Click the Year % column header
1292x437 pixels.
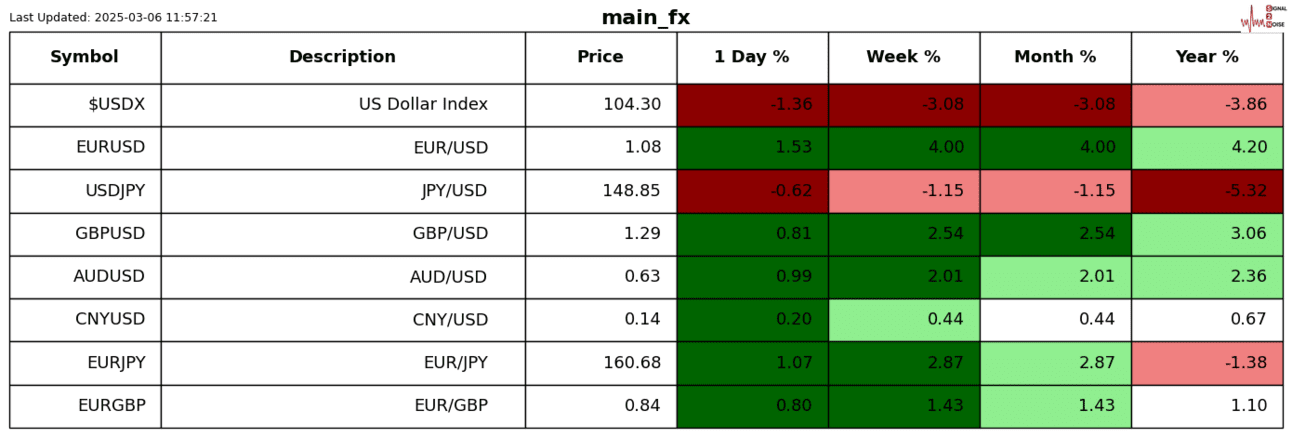[x=1206, y=57]
